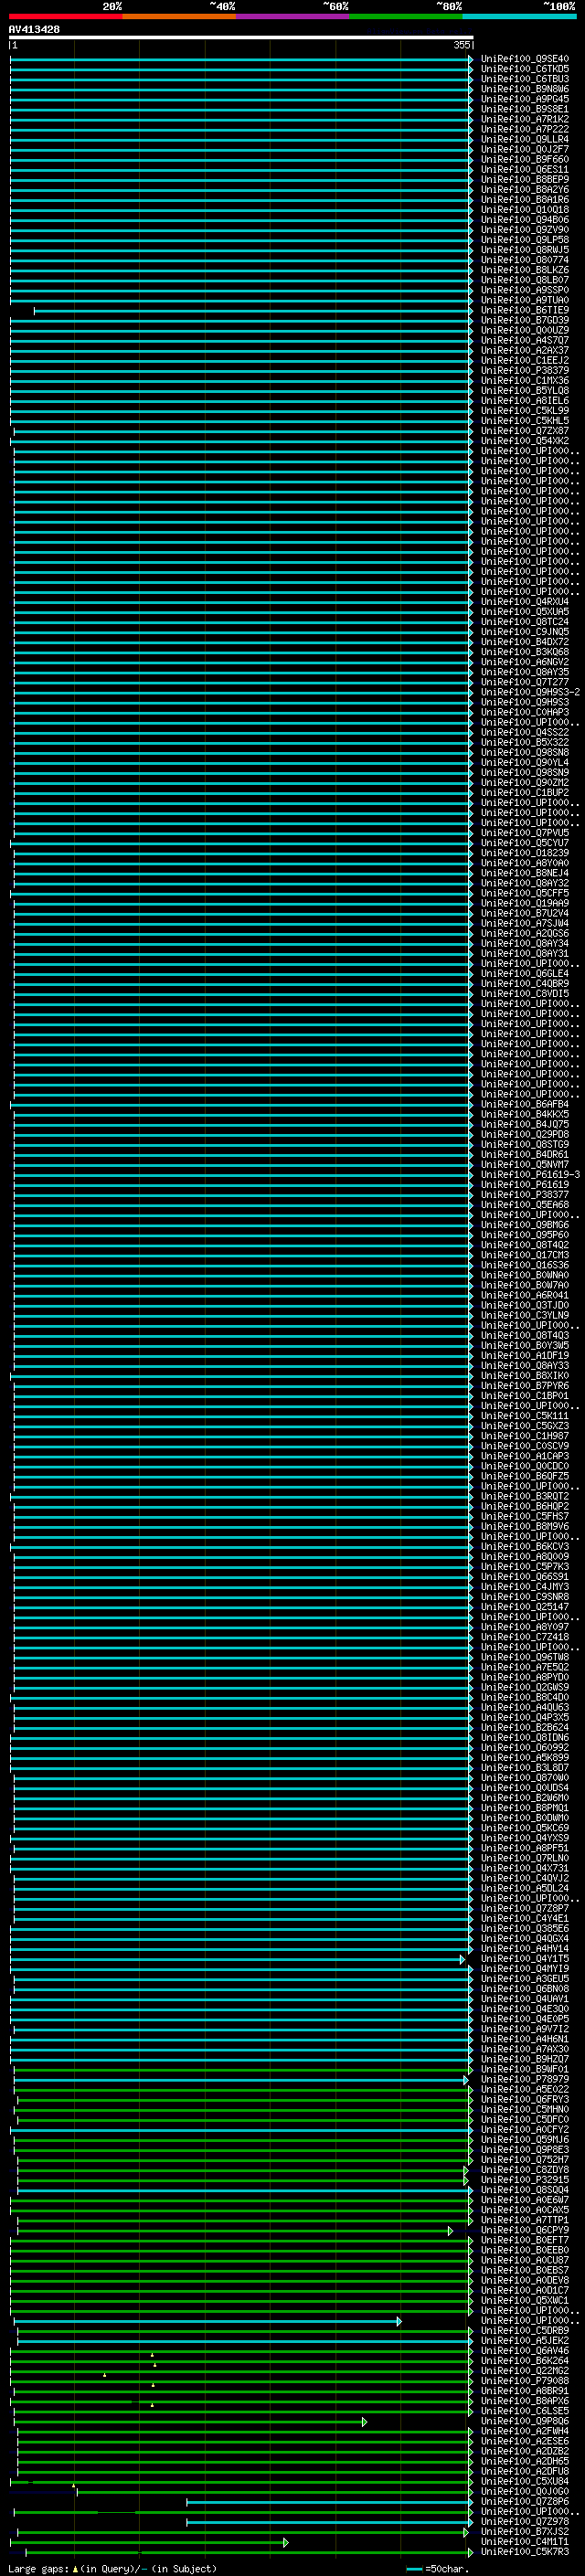Select the UniRef100_Q54XK2 entry
Viewport: 585px width, 2576px height.
[525, 441]
